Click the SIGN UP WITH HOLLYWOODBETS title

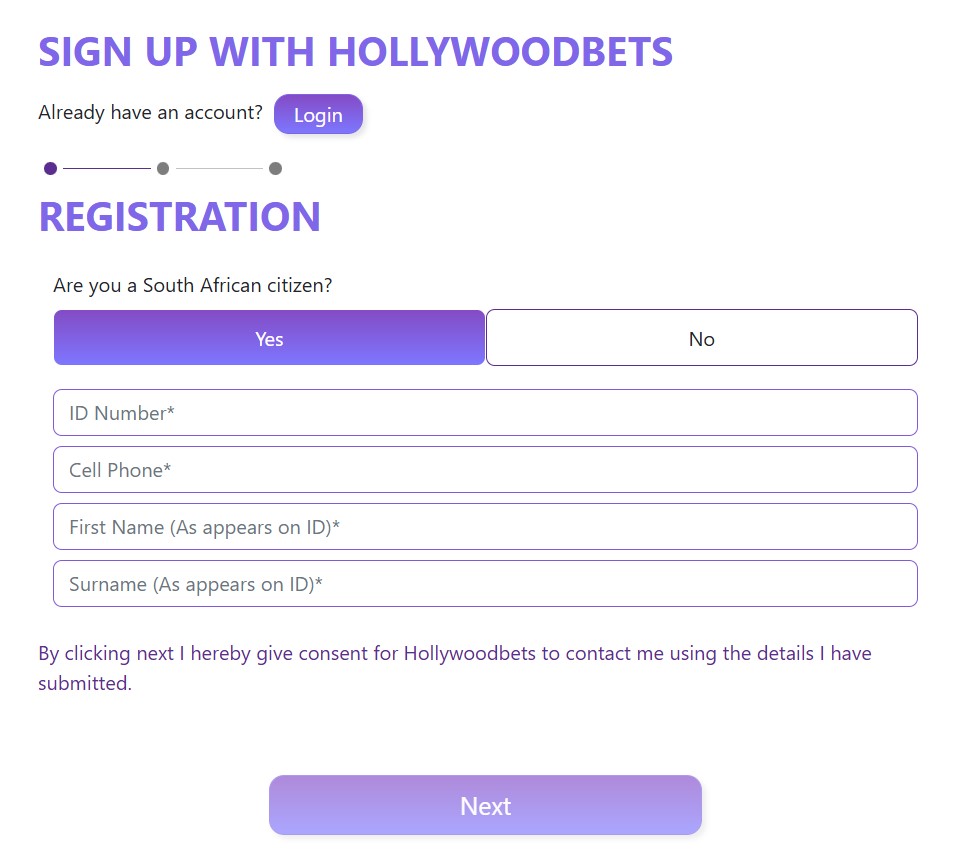tap(355, 52)
